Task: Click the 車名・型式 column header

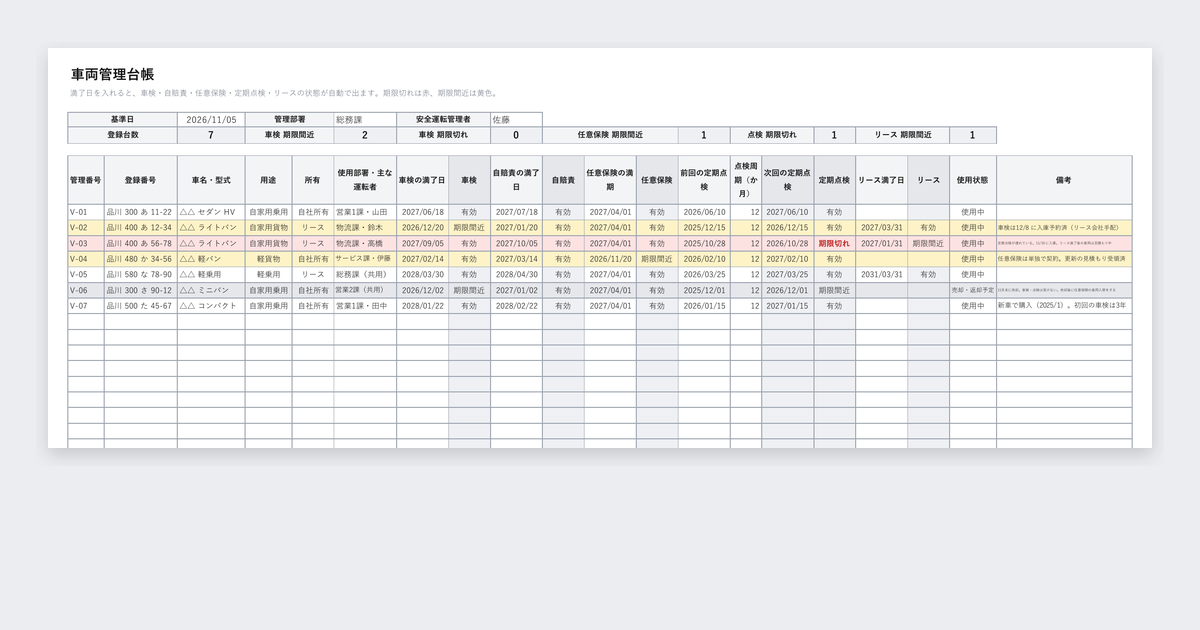Action: click(x=211, y=180)
